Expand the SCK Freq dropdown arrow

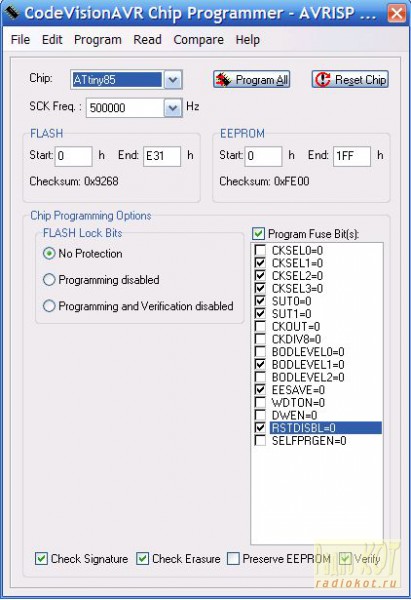(173, 108)
